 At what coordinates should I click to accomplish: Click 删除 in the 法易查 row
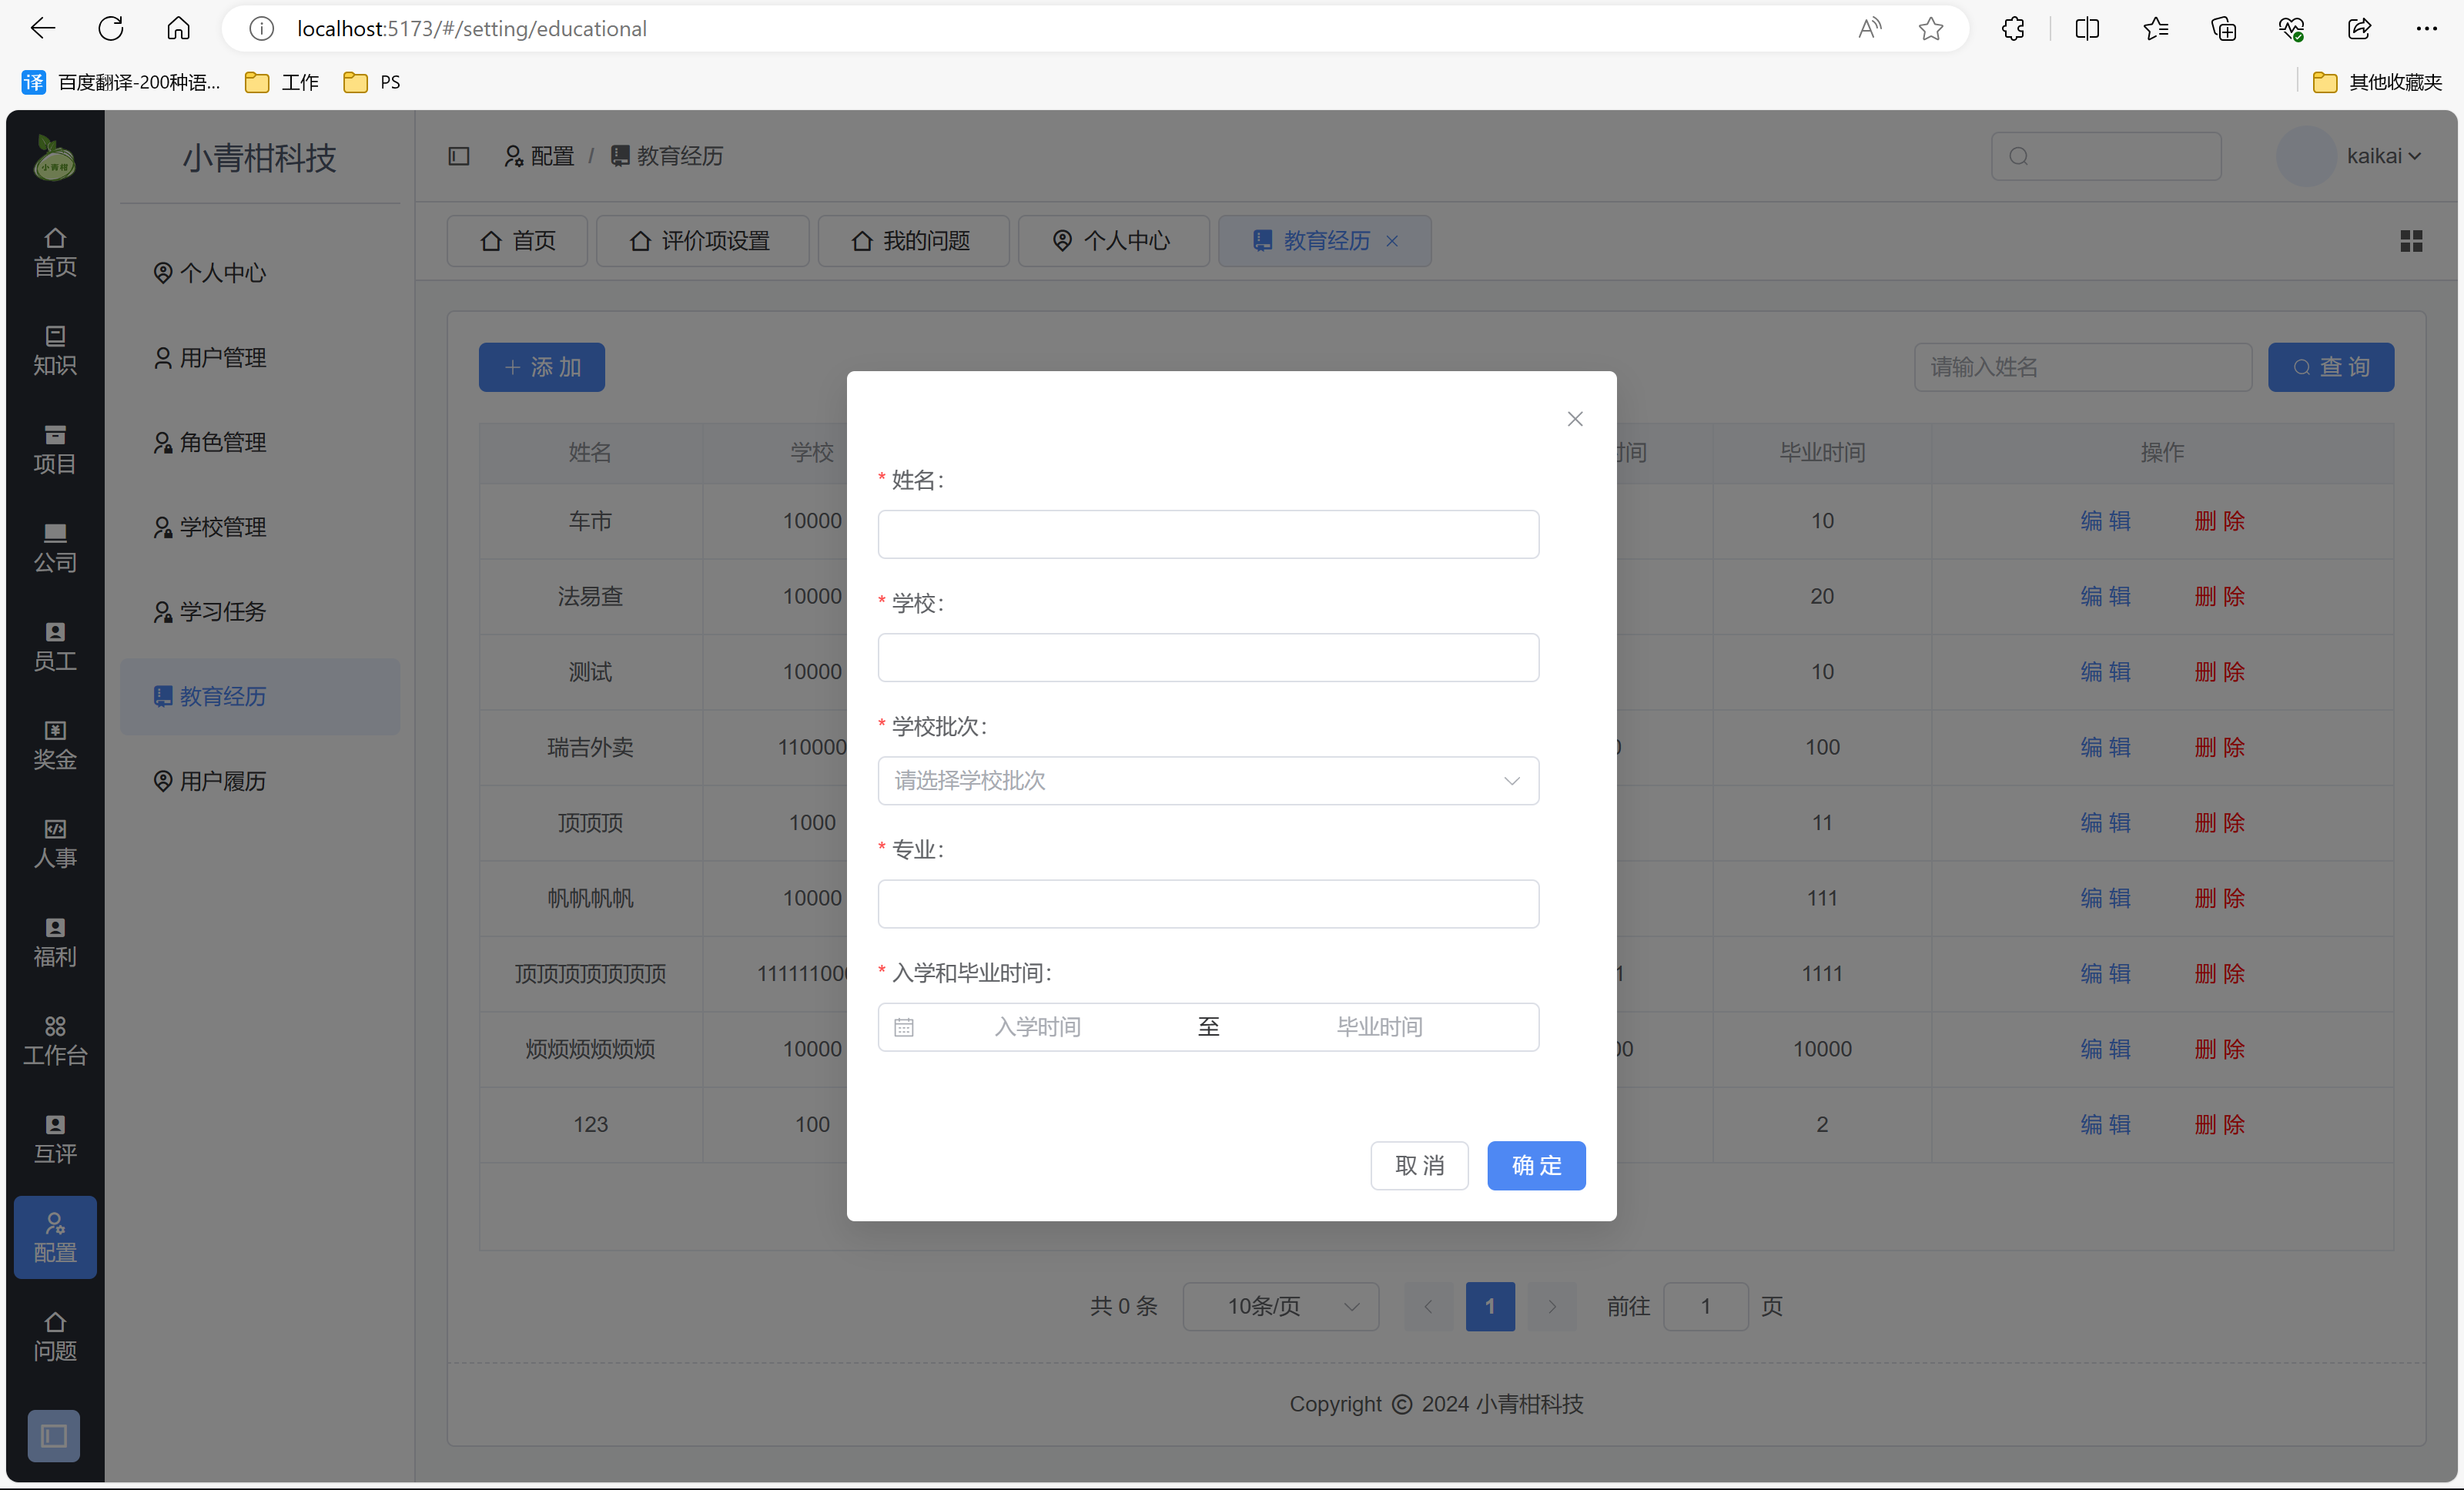pyautogui.click(x=2220, y=596)
